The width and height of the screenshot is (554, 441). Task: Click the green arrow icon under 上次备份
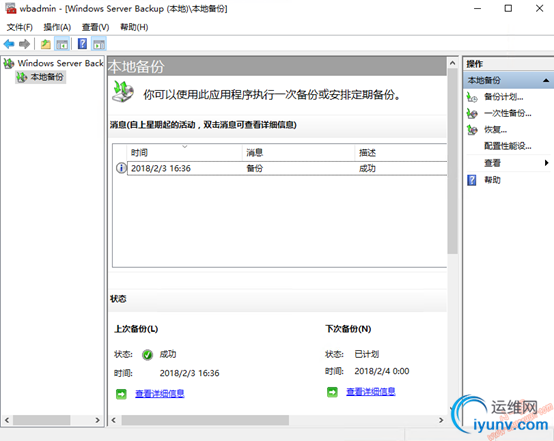pyautogui.click(x=121, y=394)
